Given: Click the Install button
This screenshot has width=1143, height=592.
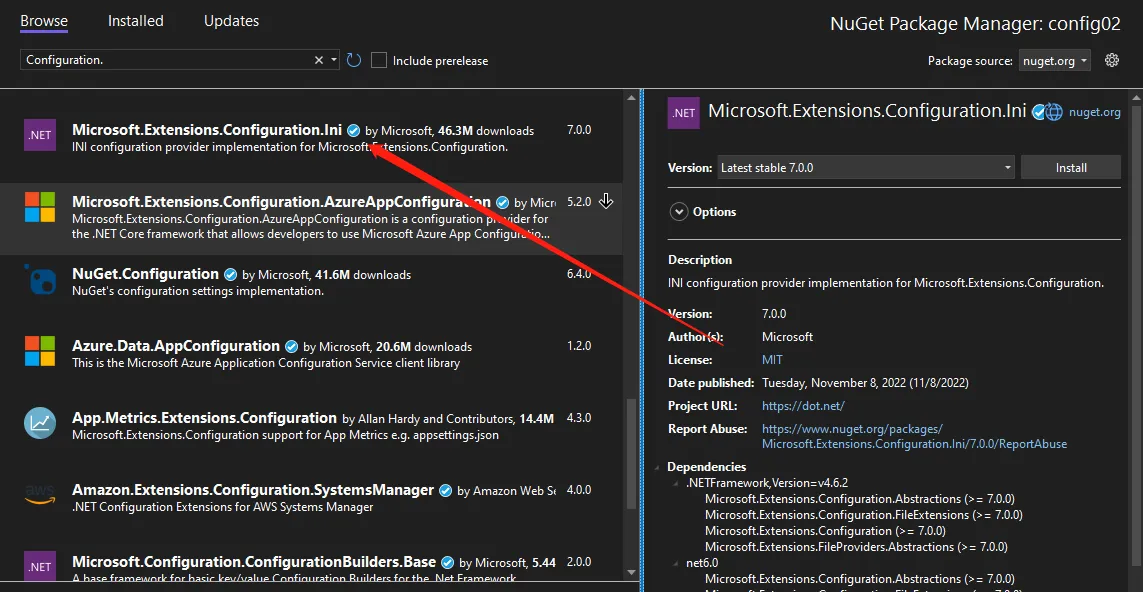Looking at the screenshot, I should [x=1071, y=168].
